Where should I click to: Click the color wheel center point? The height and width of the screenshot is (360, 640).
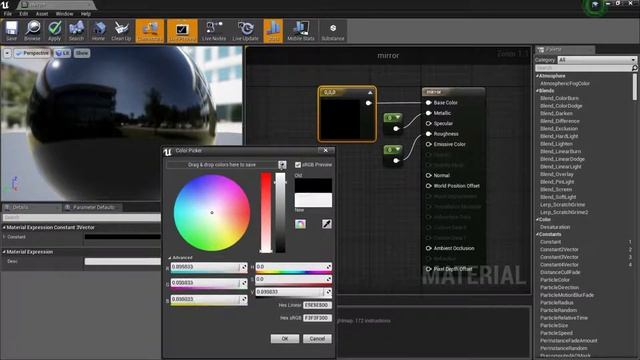click(x=212, y=213)
